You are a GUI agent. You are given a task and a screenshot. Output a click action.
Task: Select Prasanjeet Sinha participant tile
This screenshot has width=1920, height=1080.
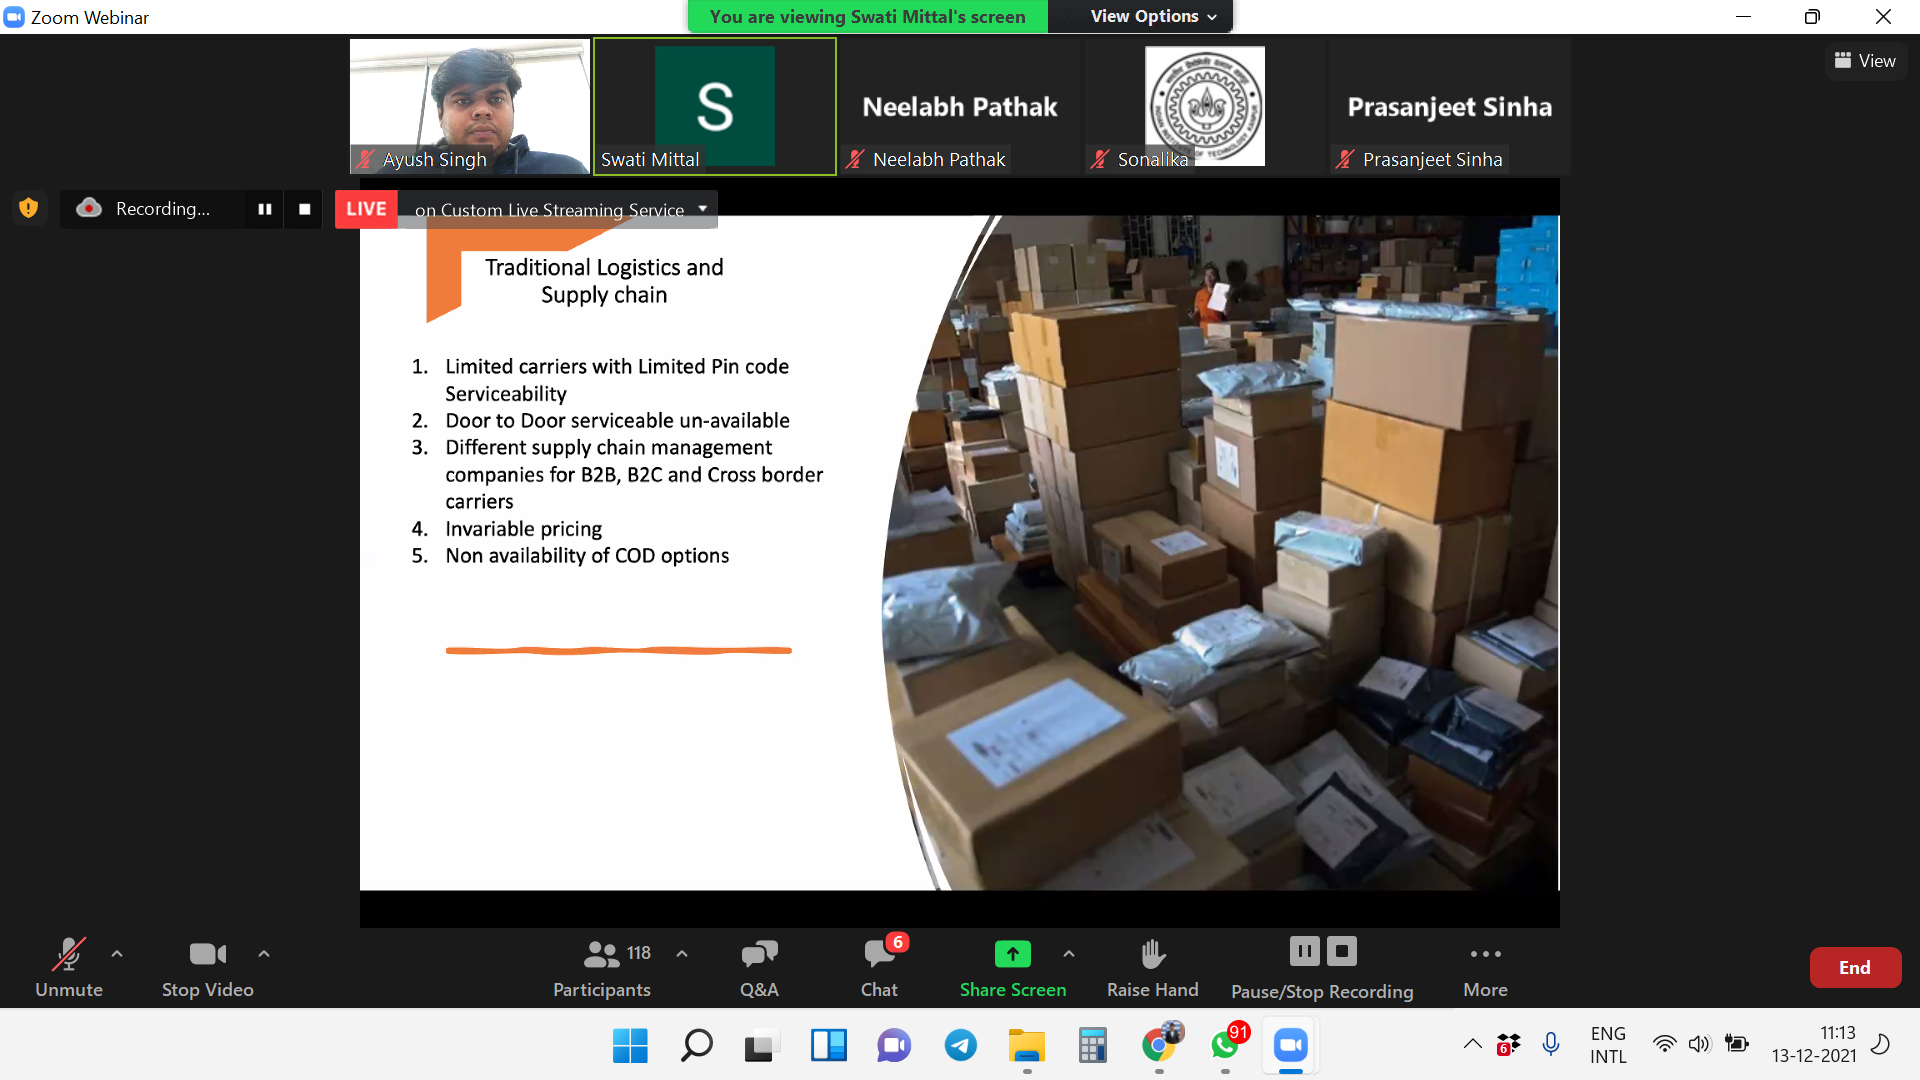(x=1450, y=107)
